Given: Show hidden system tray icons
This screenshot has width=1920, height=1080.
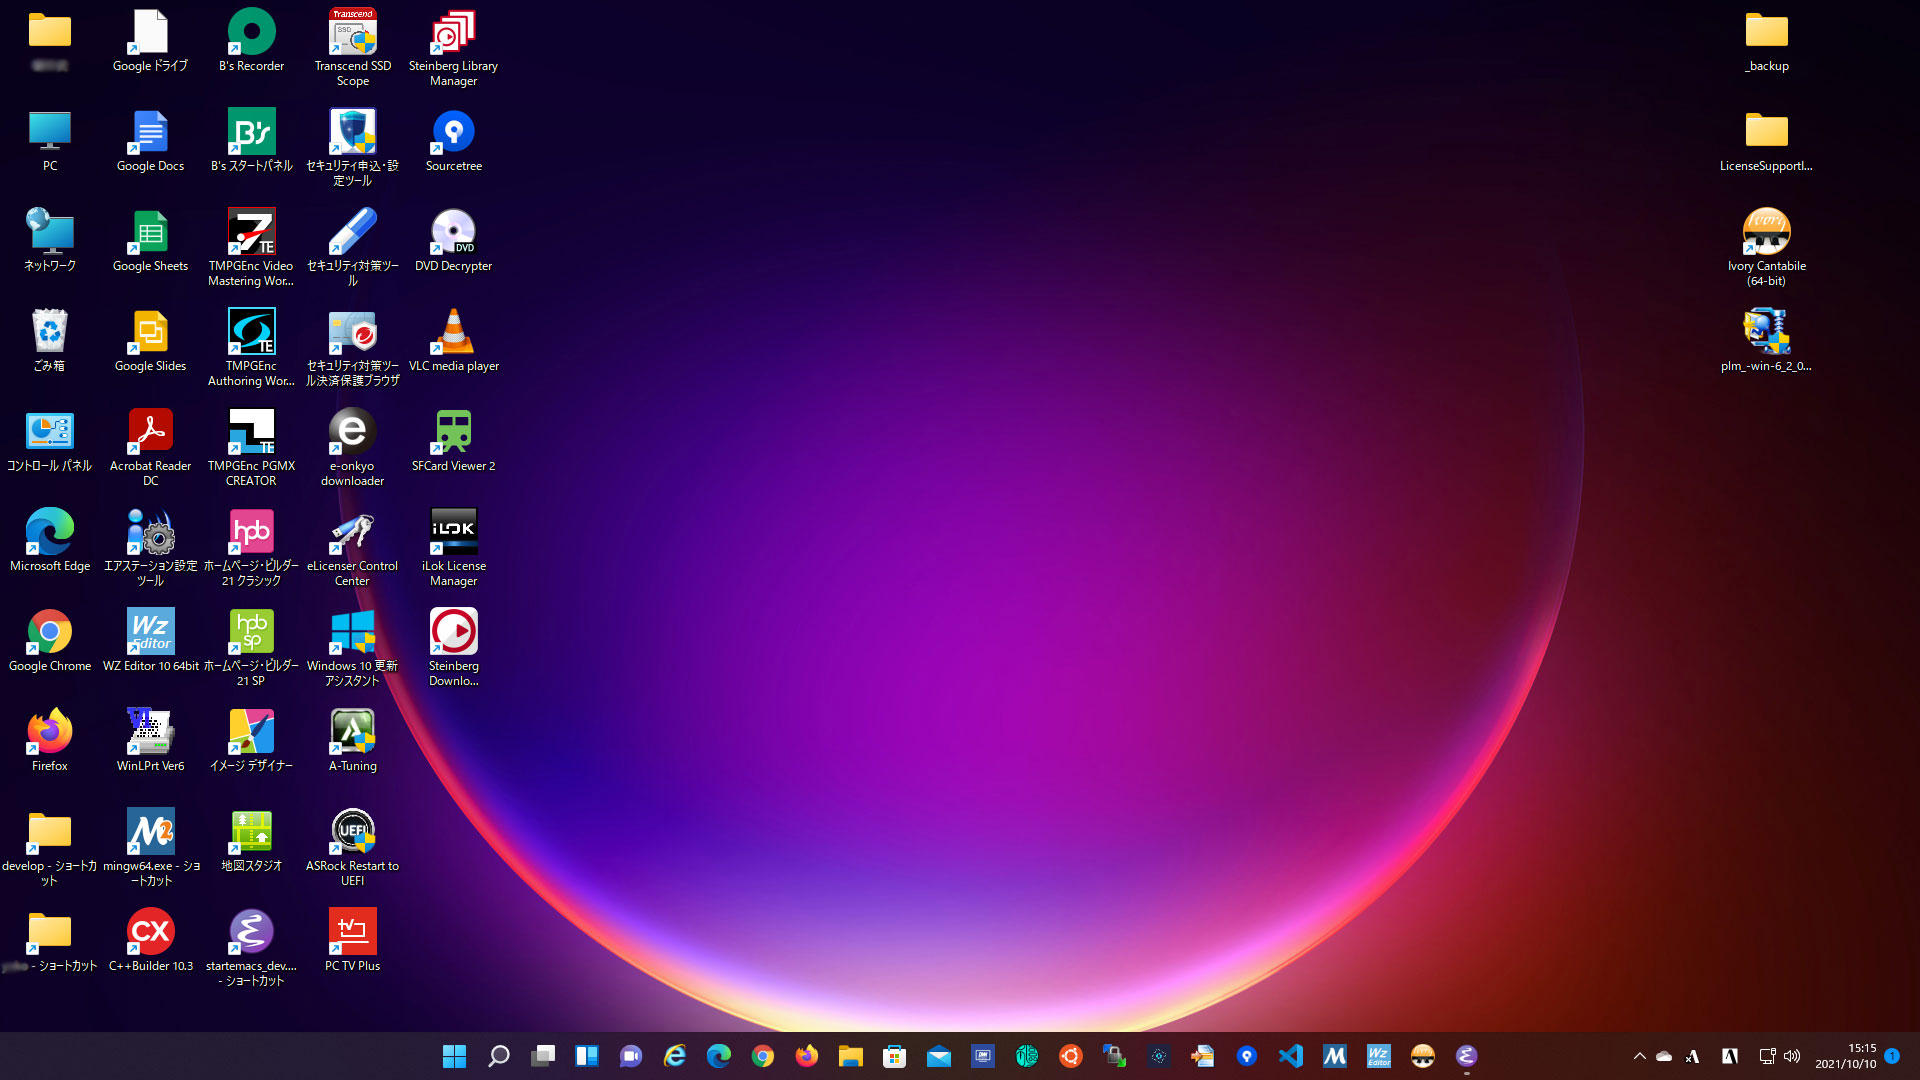Looking at the screenshot, I should (1639, 1056).
